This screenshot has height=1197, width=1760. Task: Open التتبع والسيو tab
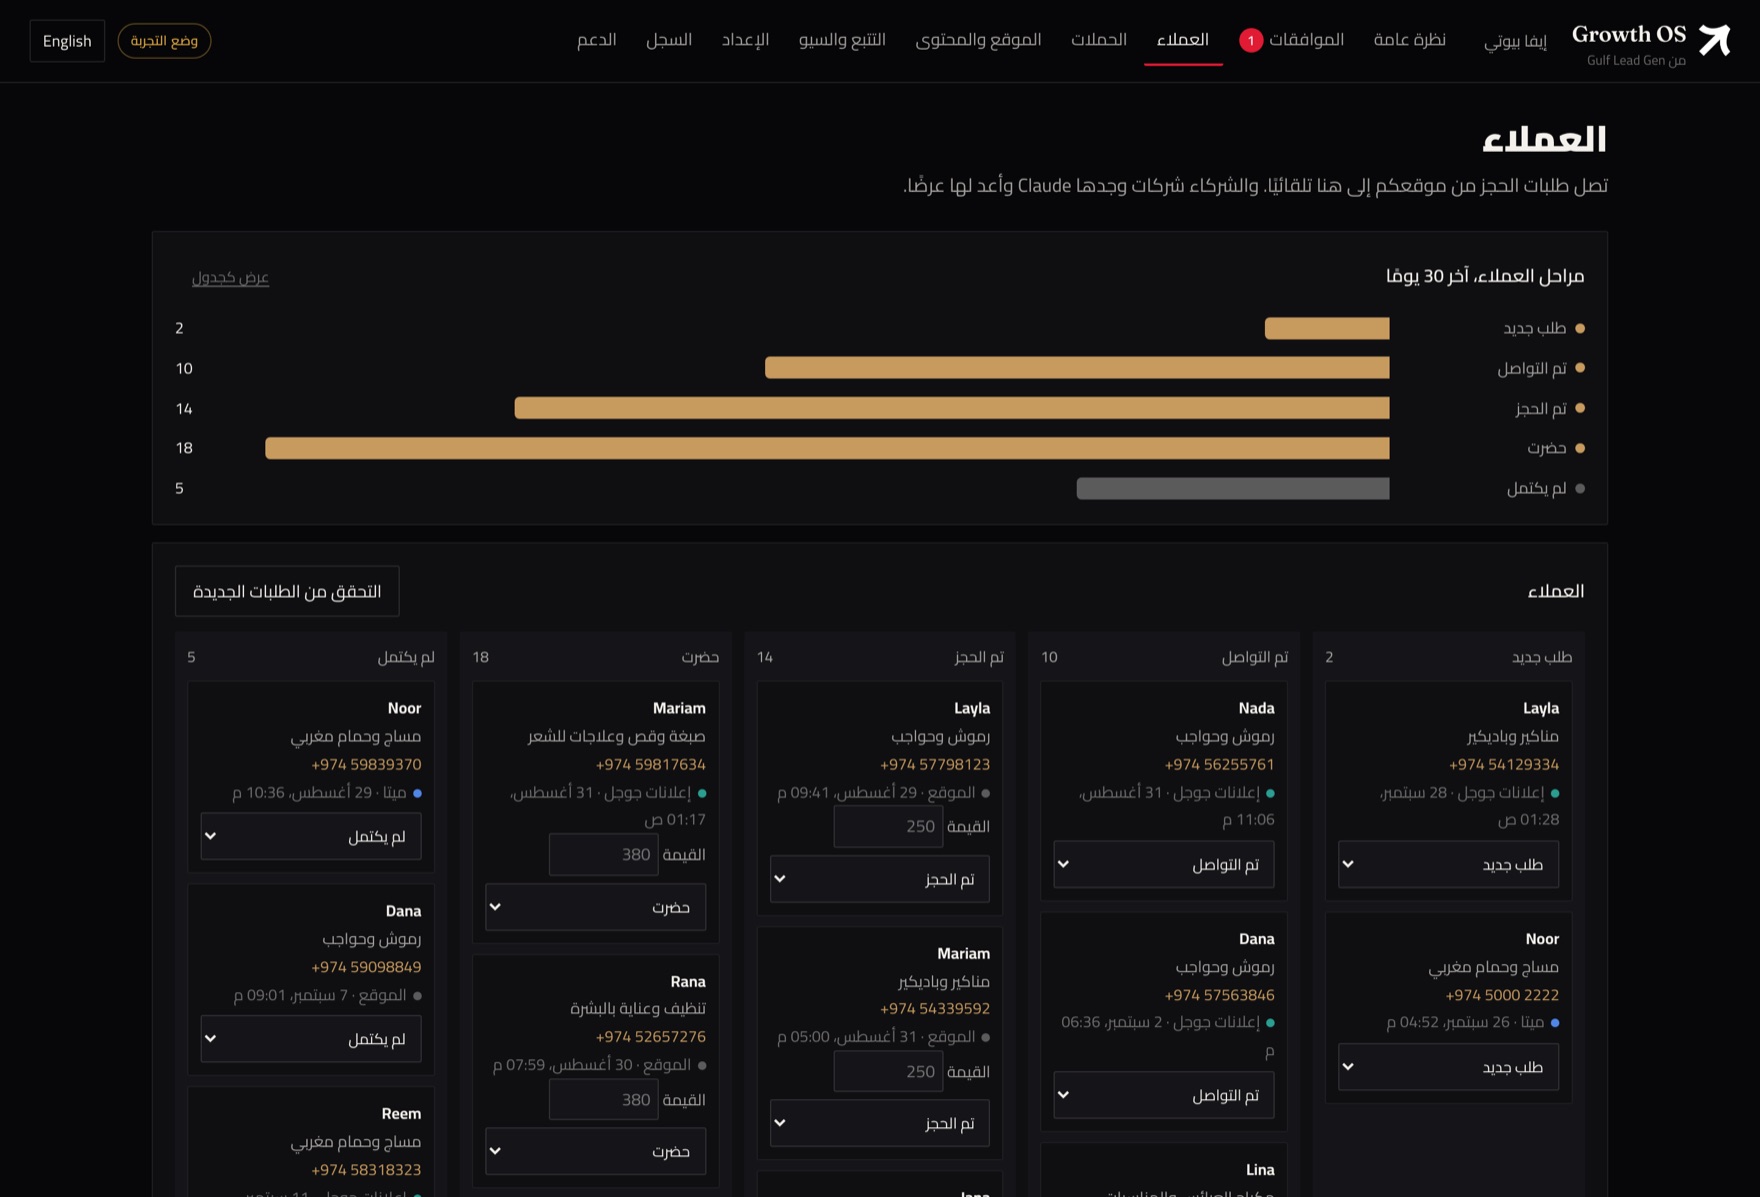click(x=842, y=40)
